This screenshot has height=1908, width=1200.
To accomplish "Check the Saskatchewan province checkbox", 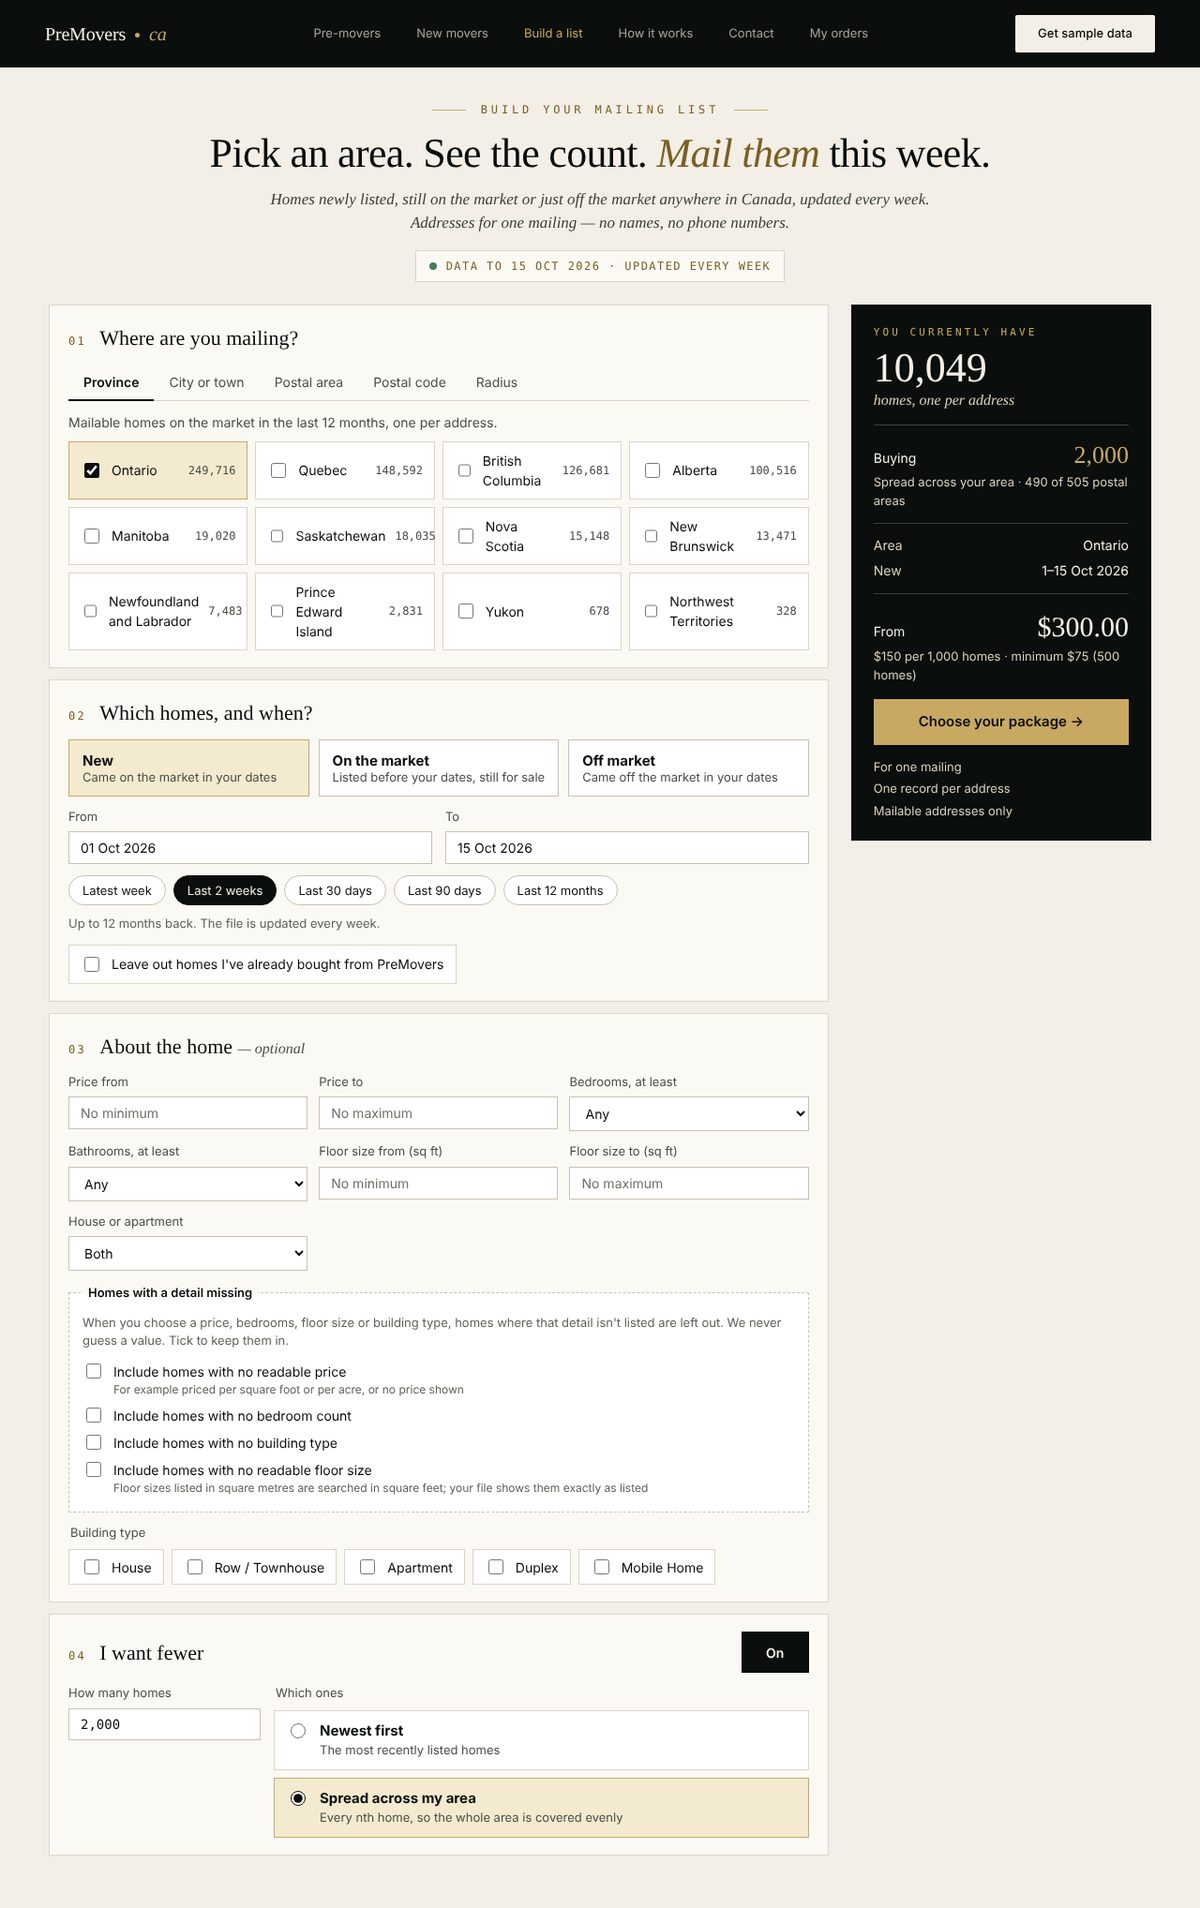I will [x=277, y=536].
